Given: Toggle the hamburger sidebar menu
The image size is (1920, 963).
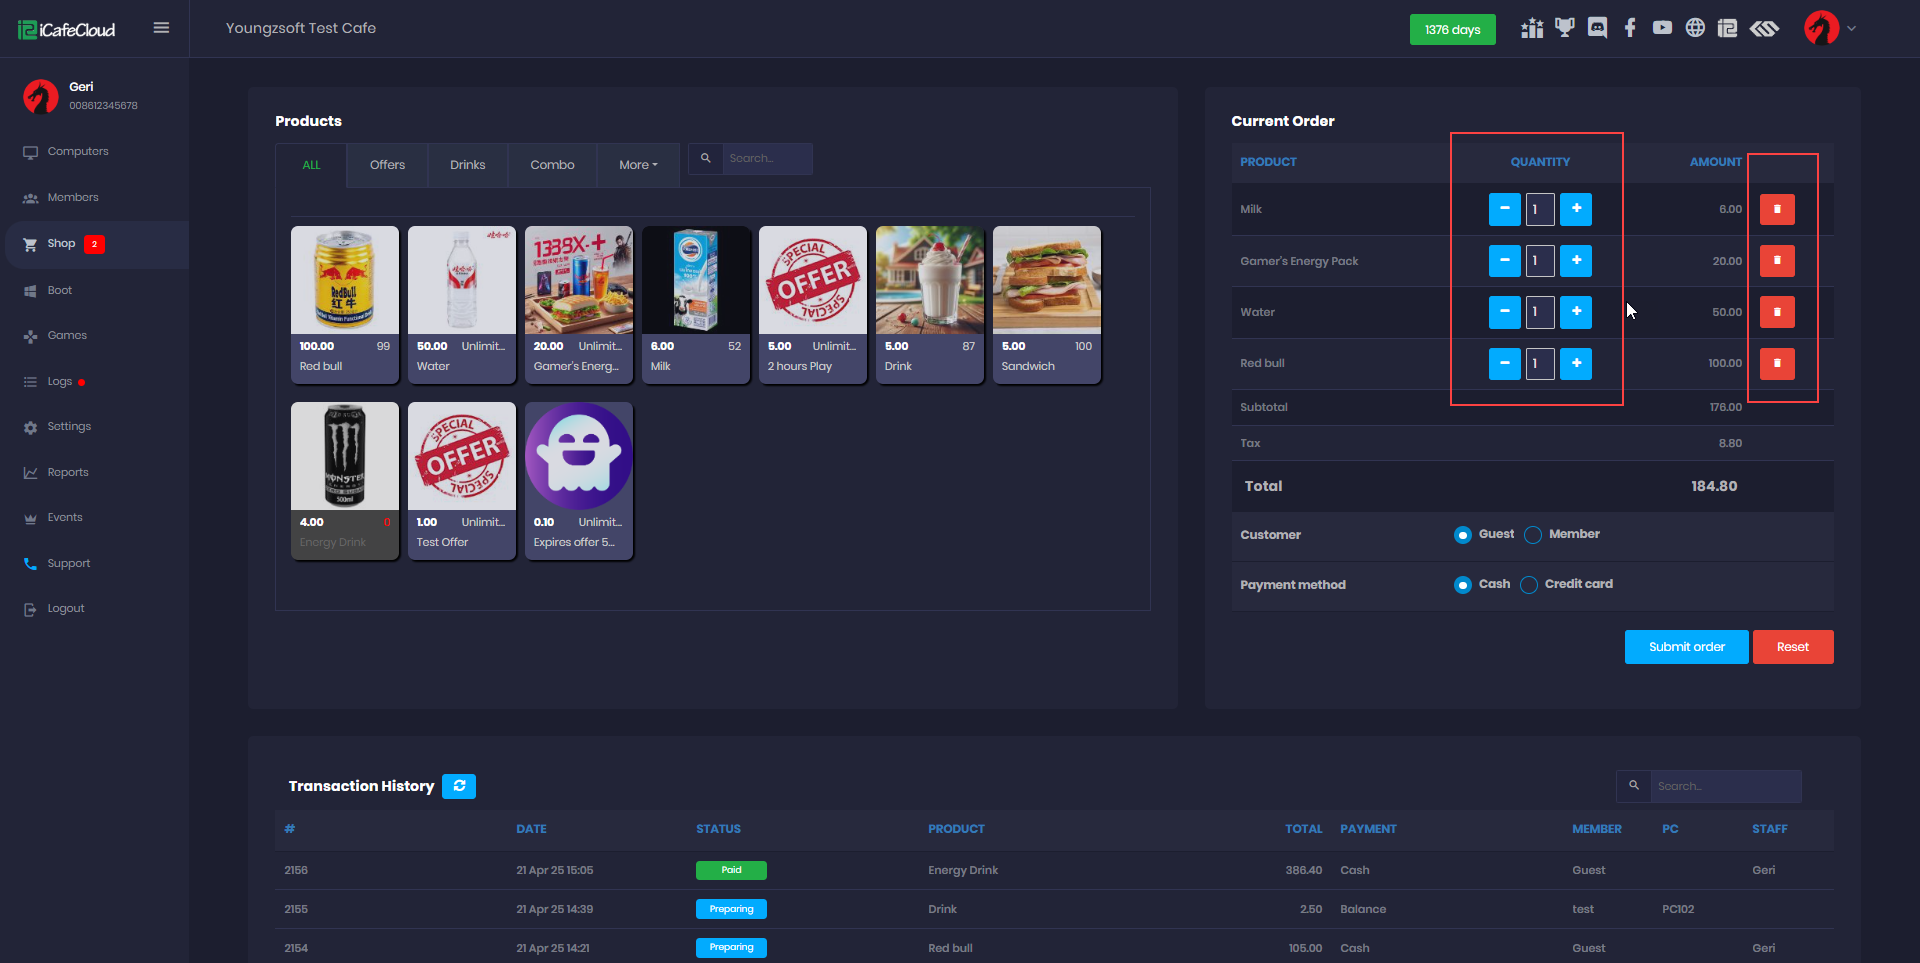Looking at the screenshot, I should (x=161, y=28).
